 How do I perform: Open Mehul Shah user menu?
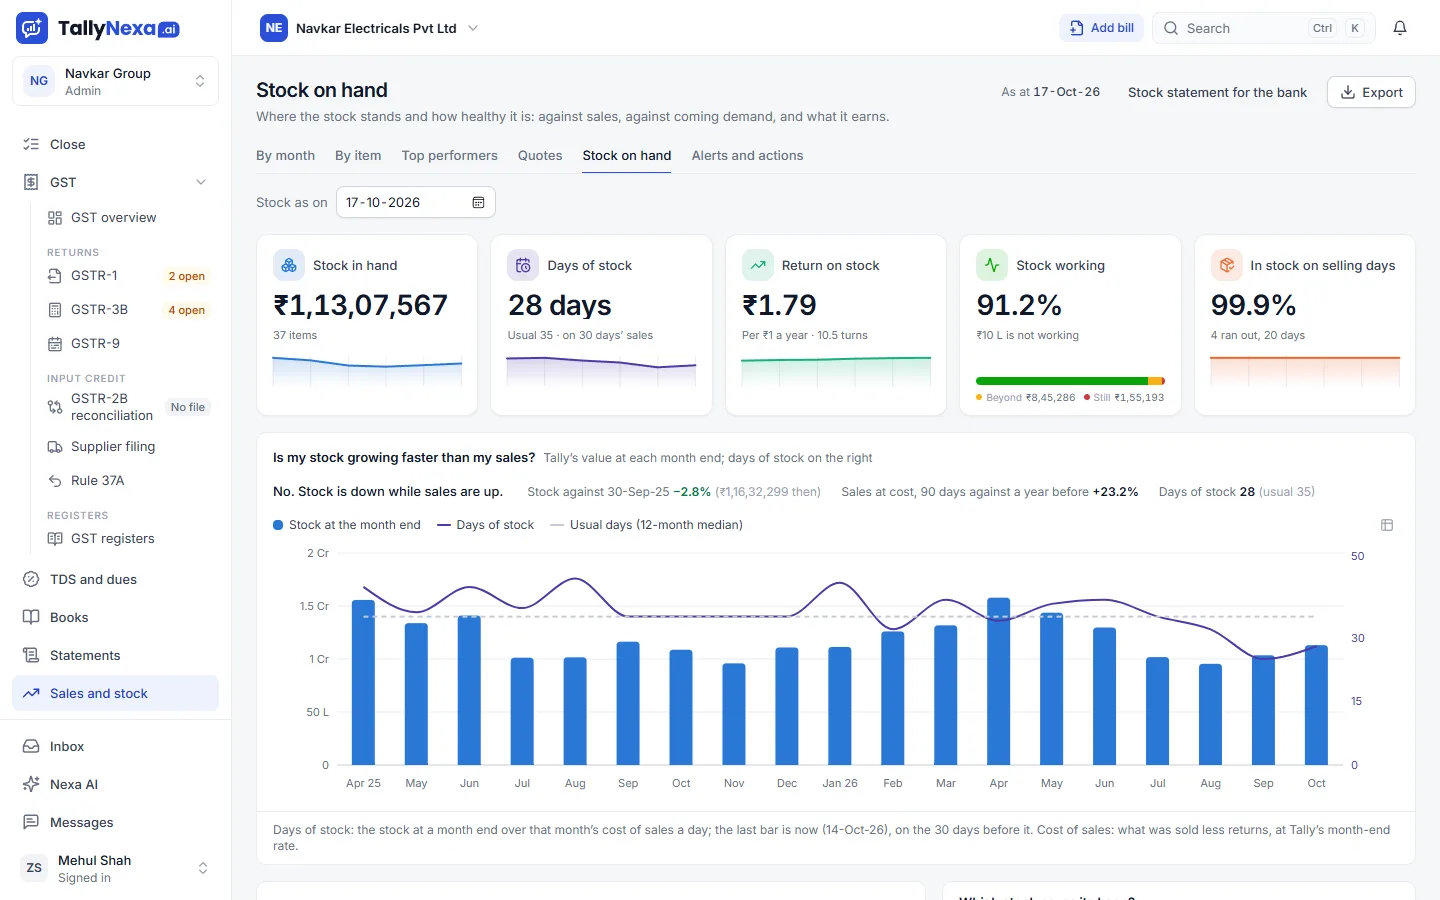(115, 868)
